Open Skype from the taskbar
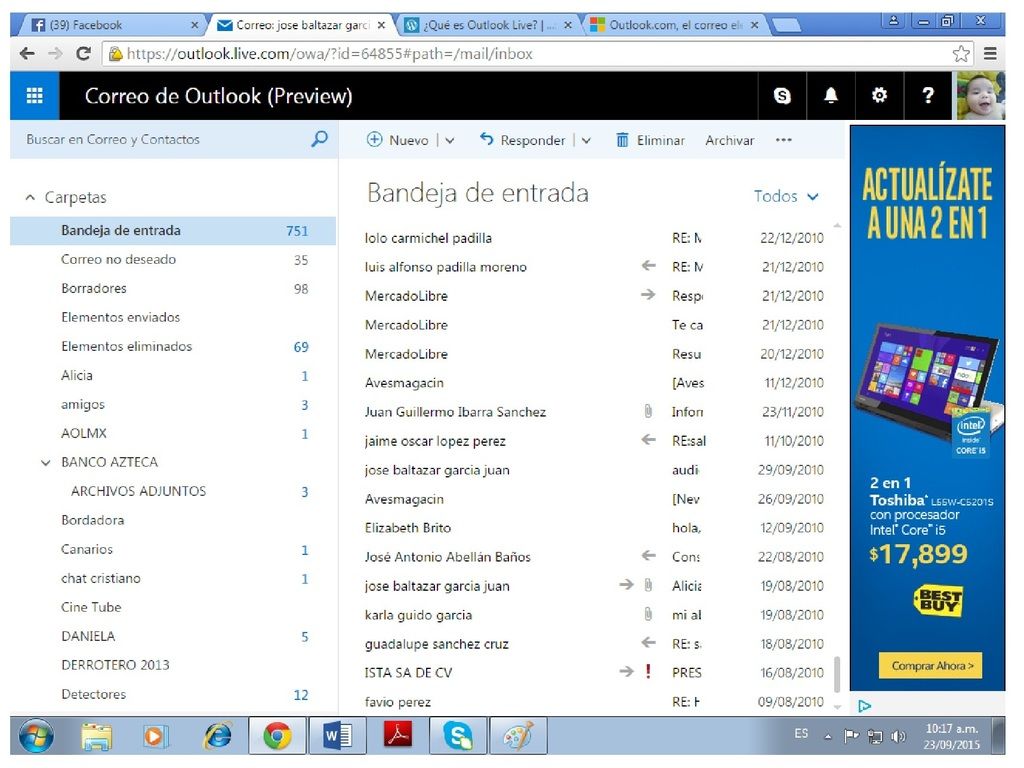1024x768 pixels. [x=458, y=736]
